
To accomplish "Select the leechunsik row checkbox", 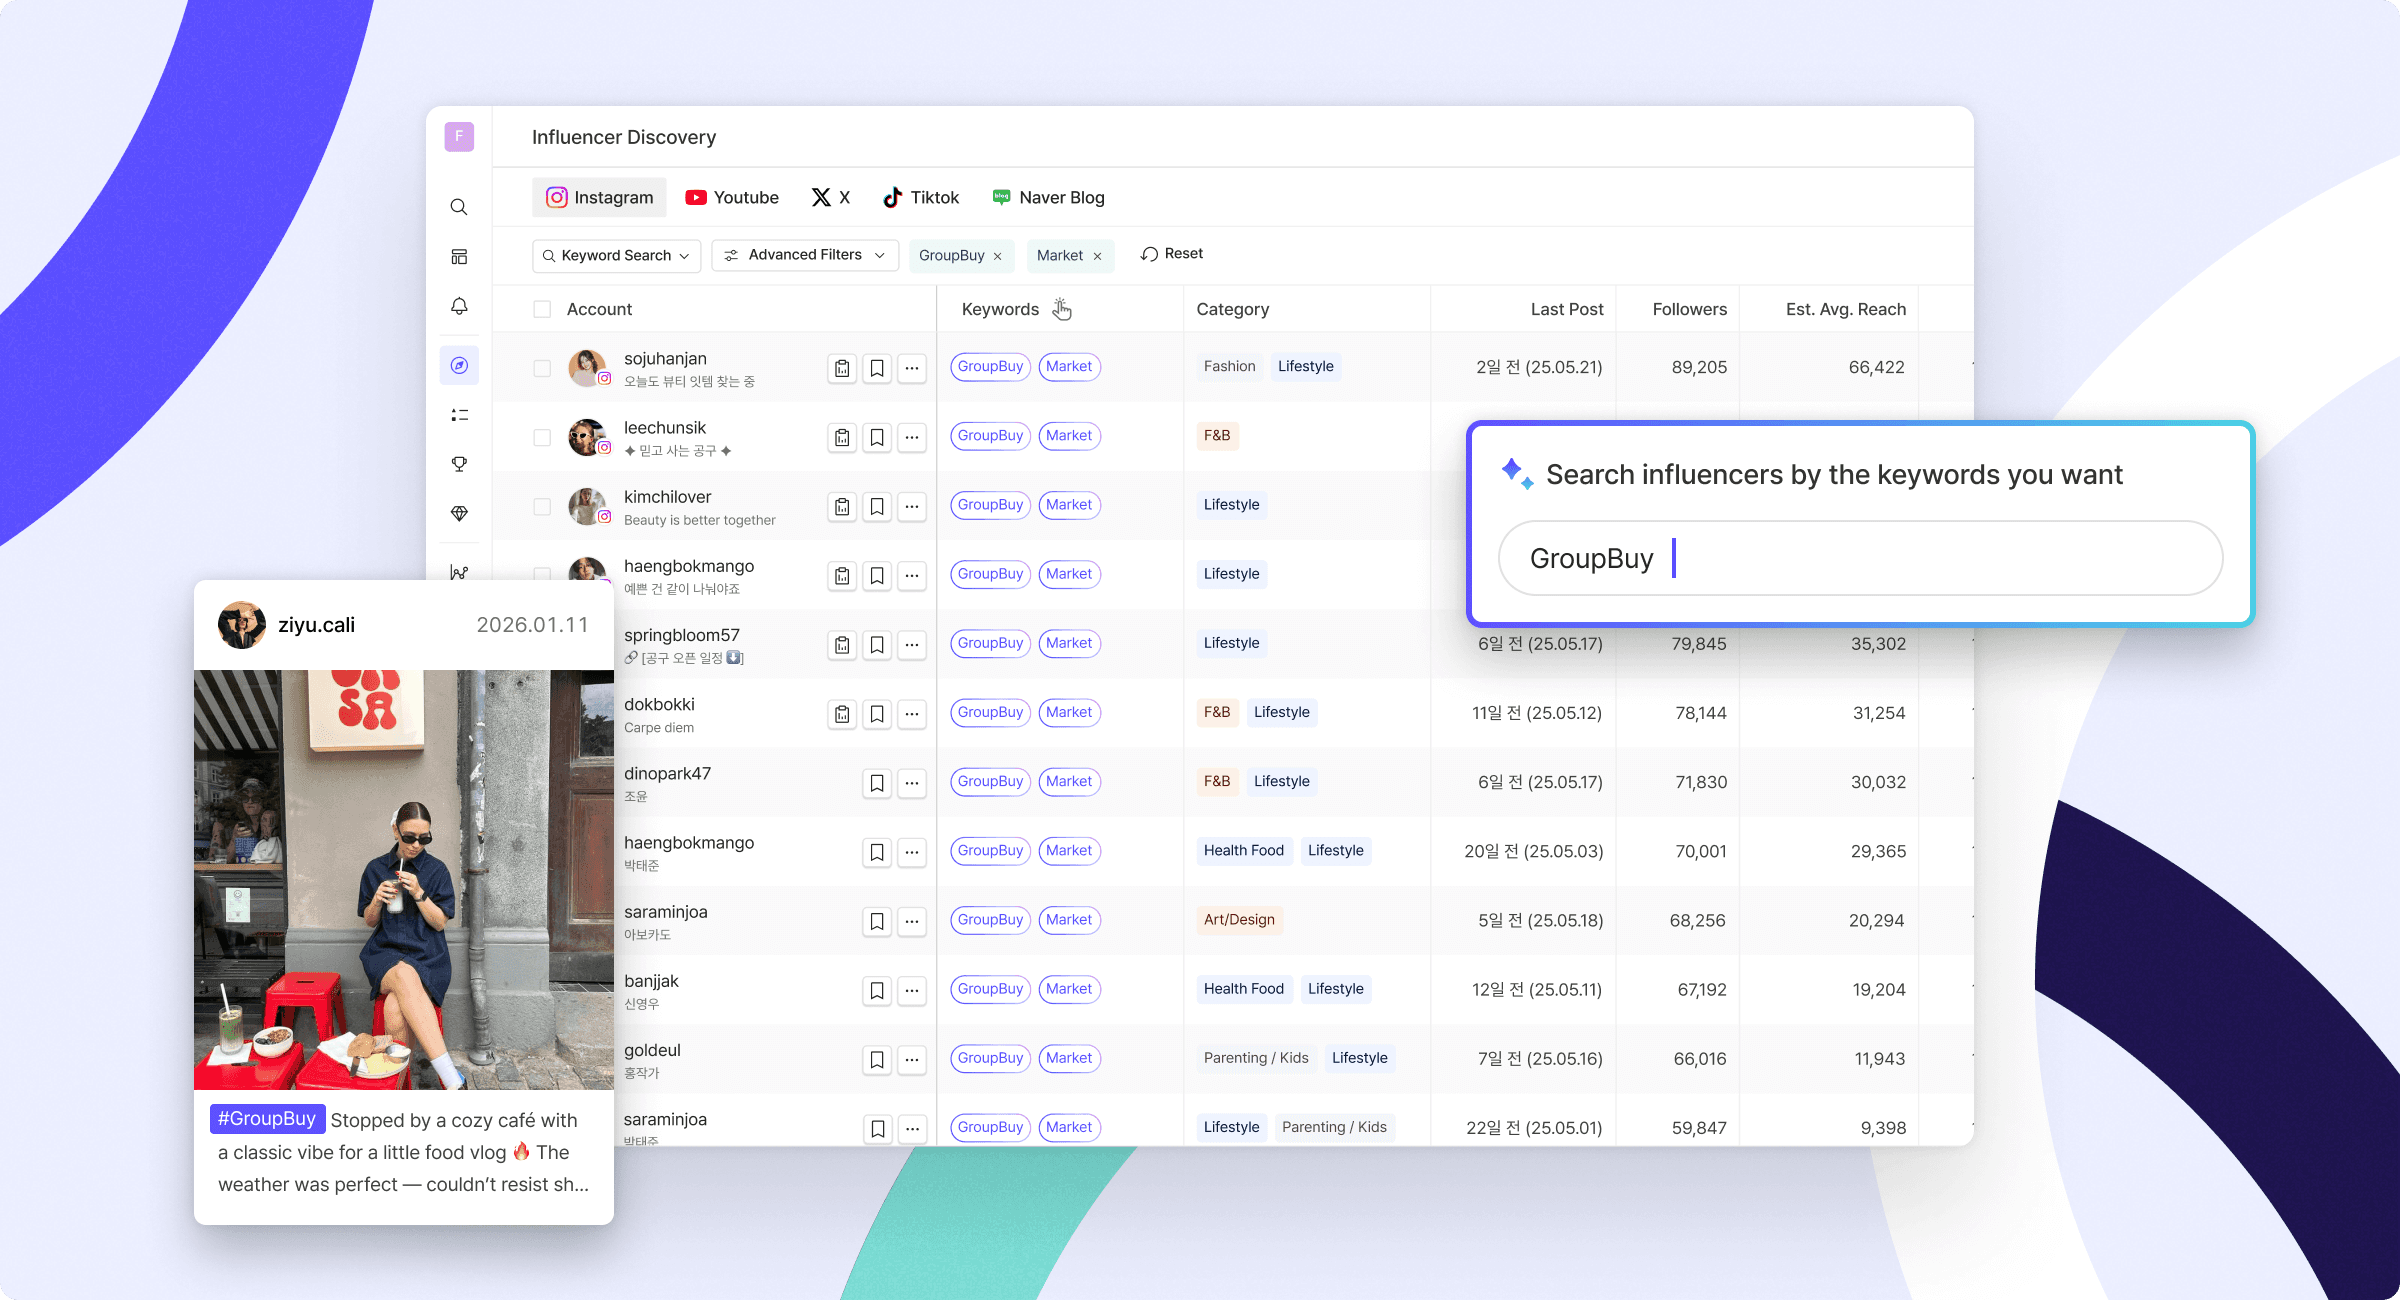I will pos(542,437).
